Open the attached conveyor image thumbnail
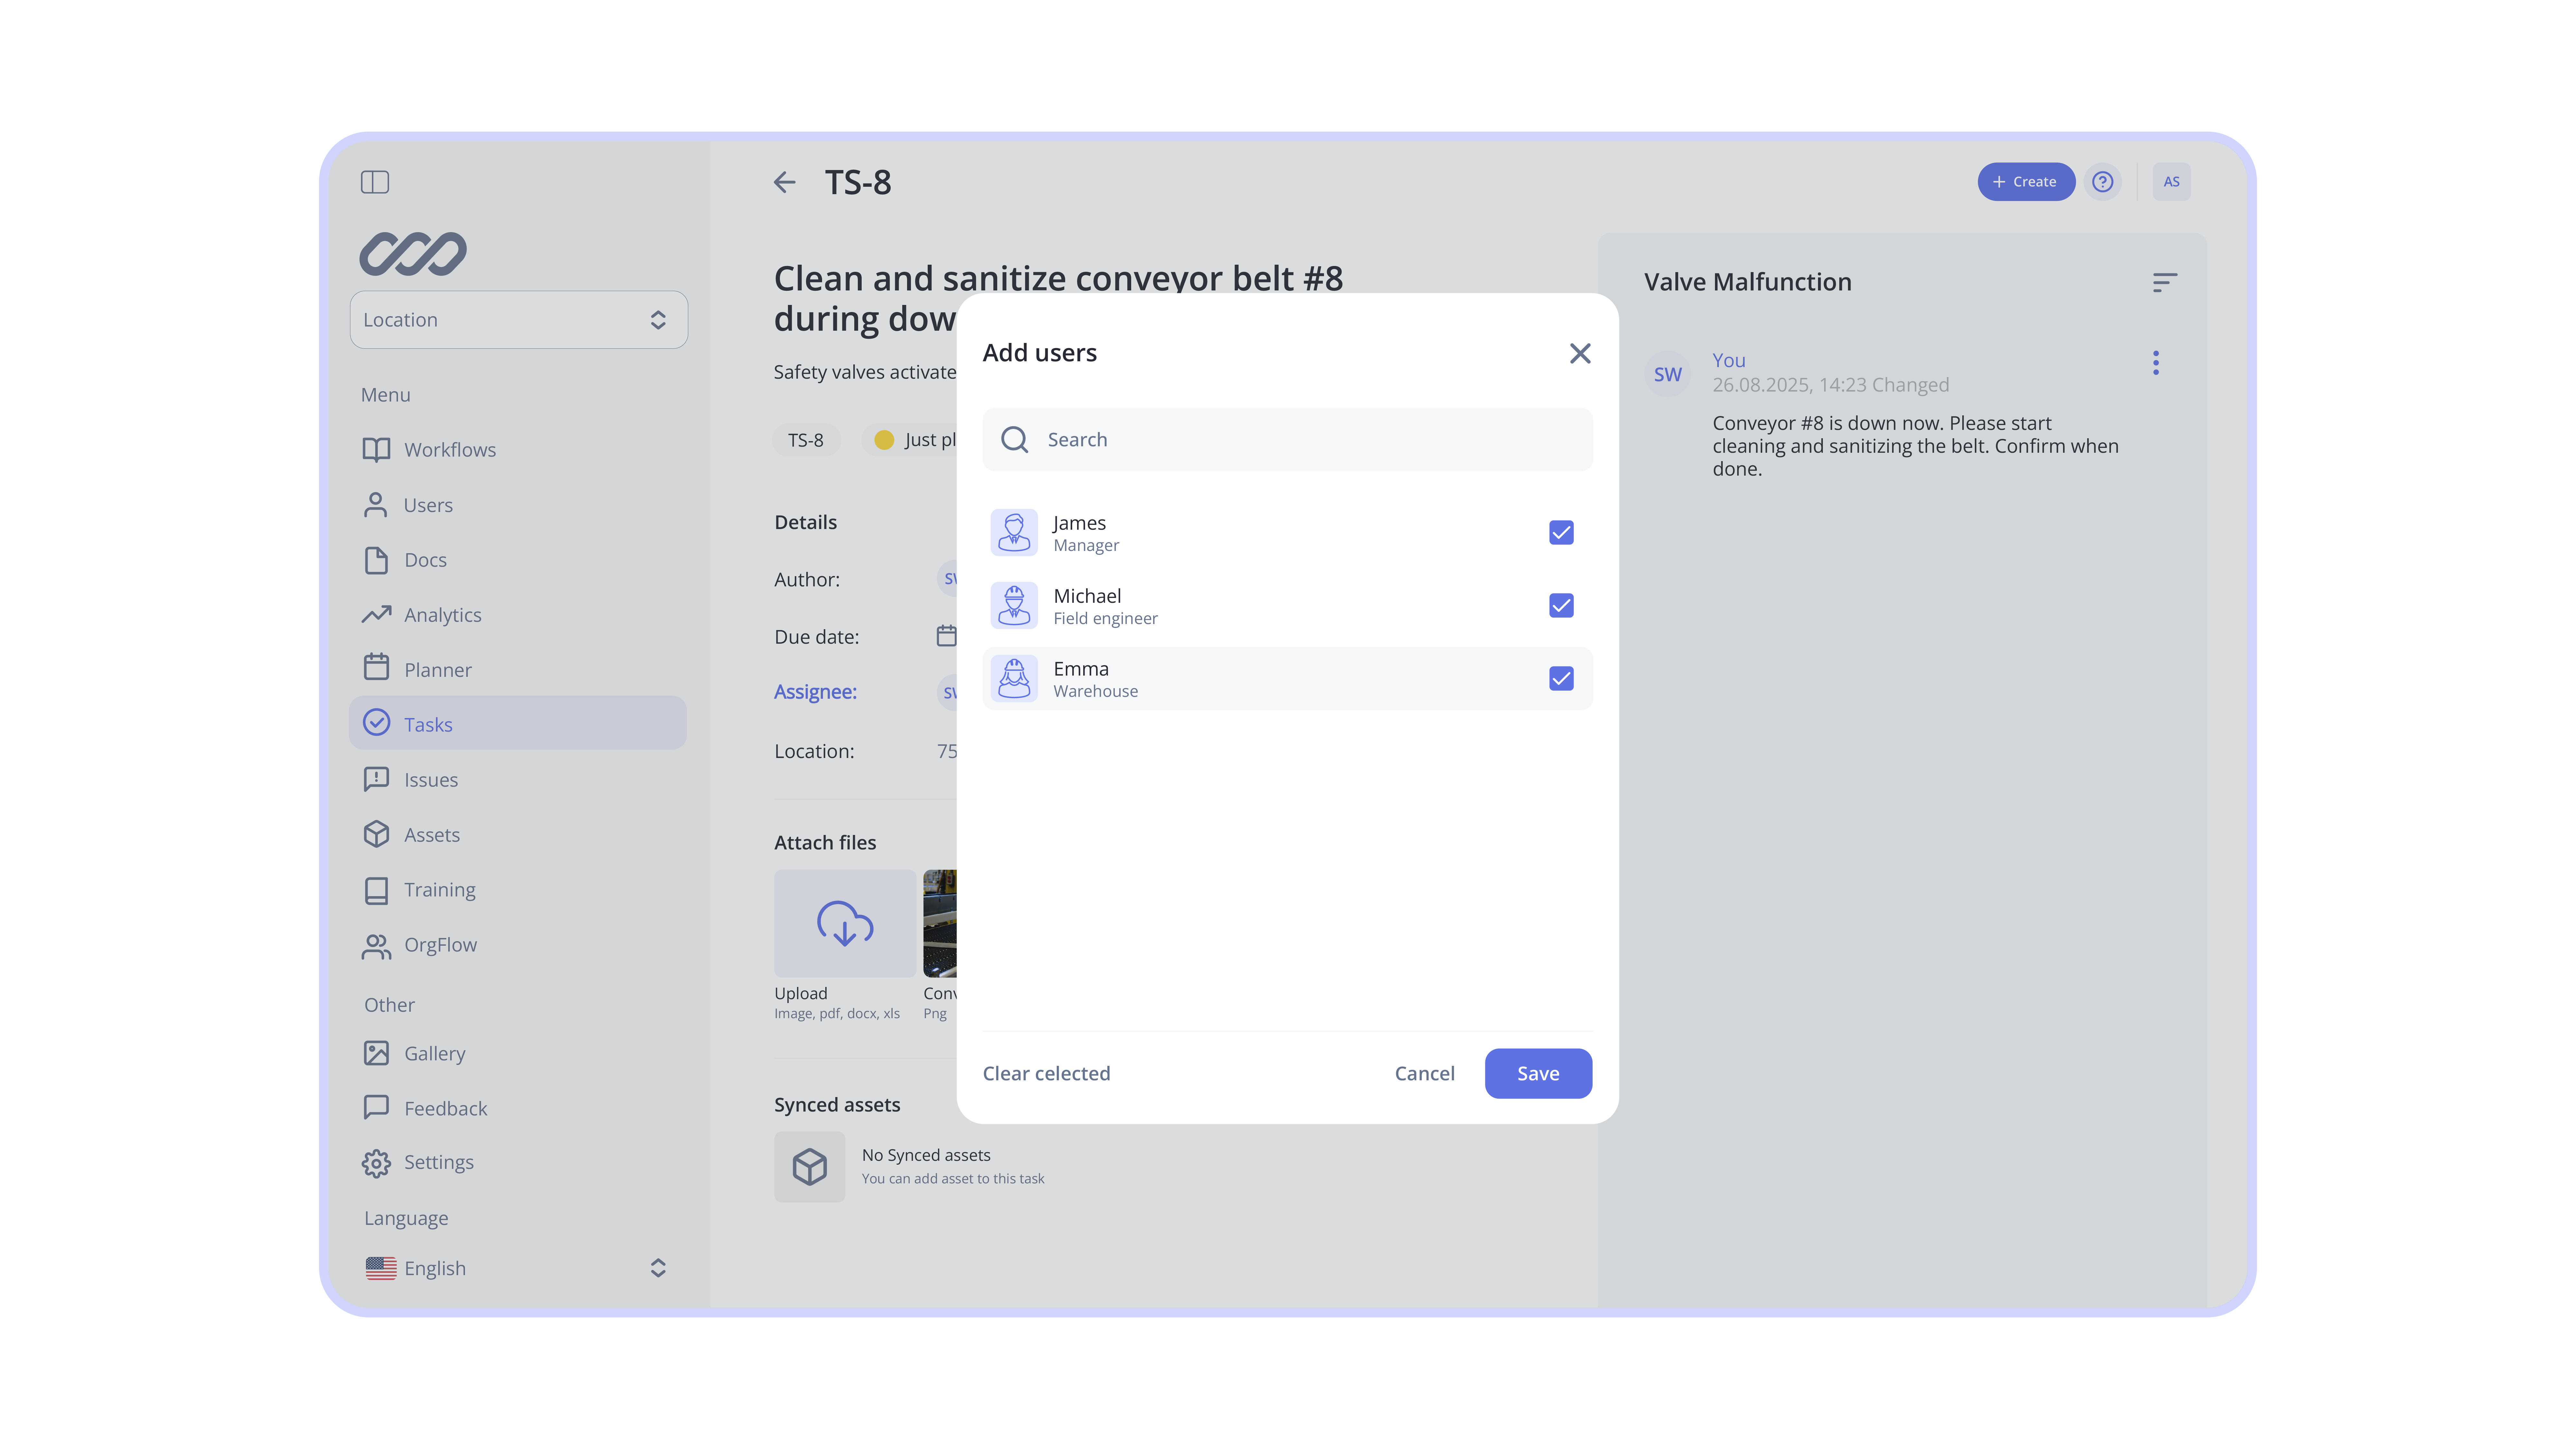The image size is (2576, 1449). pos(940,923)
